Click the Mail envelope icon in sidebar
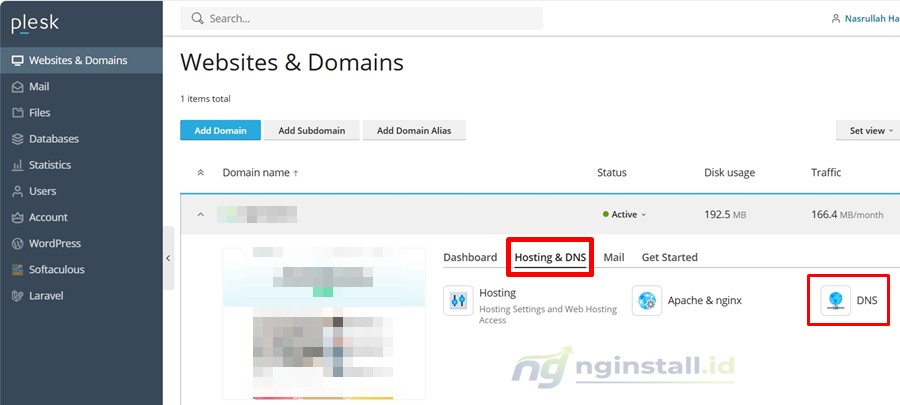900x405 pixels. pyautogui.click(x=18, y=87)
